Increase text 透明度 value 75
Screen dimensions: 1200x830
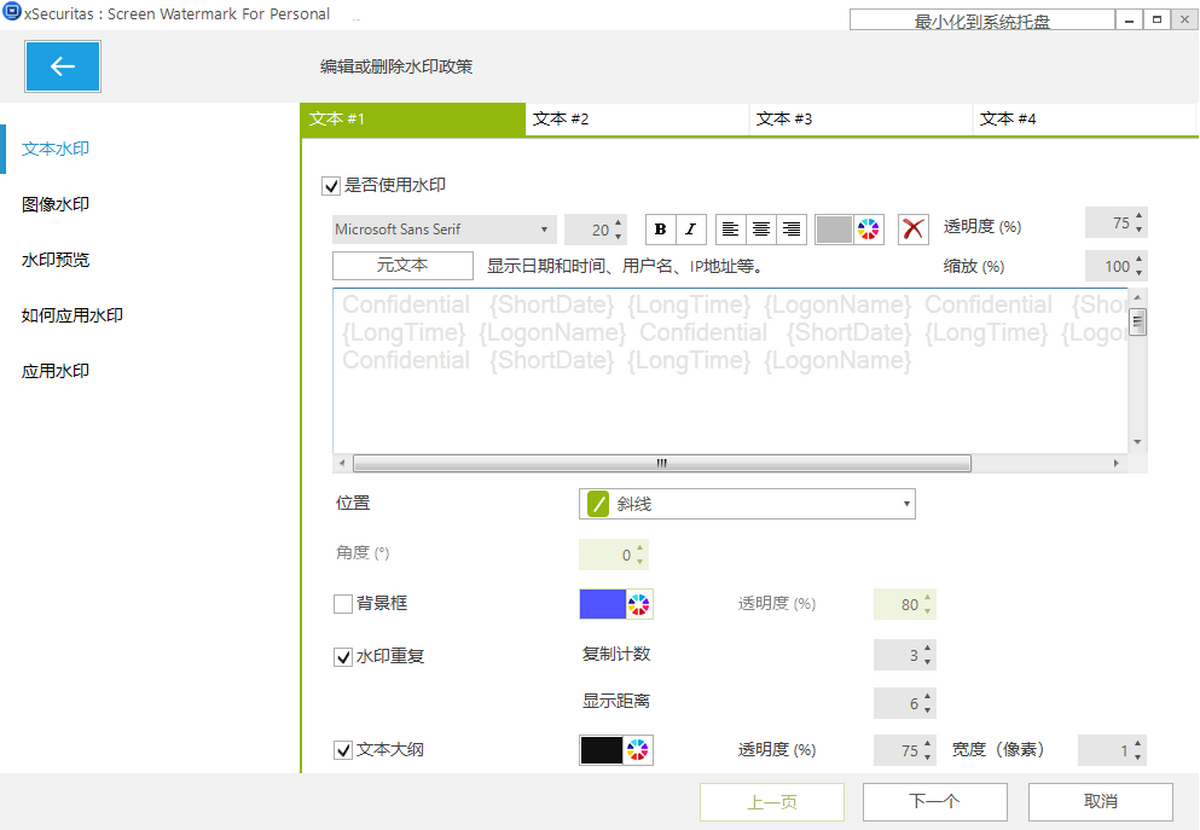click(1140, 216)
